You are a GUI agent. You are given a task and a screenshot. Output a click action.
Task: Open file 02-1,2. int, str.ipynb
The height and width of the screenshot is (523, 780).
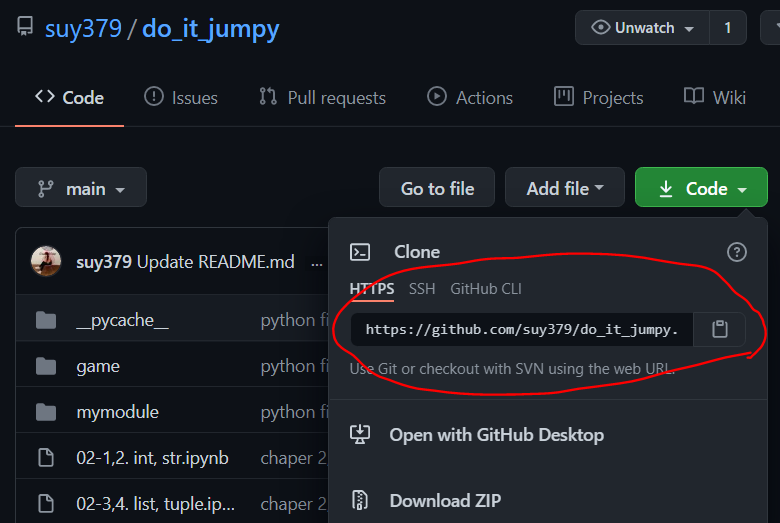click(152, 458)
